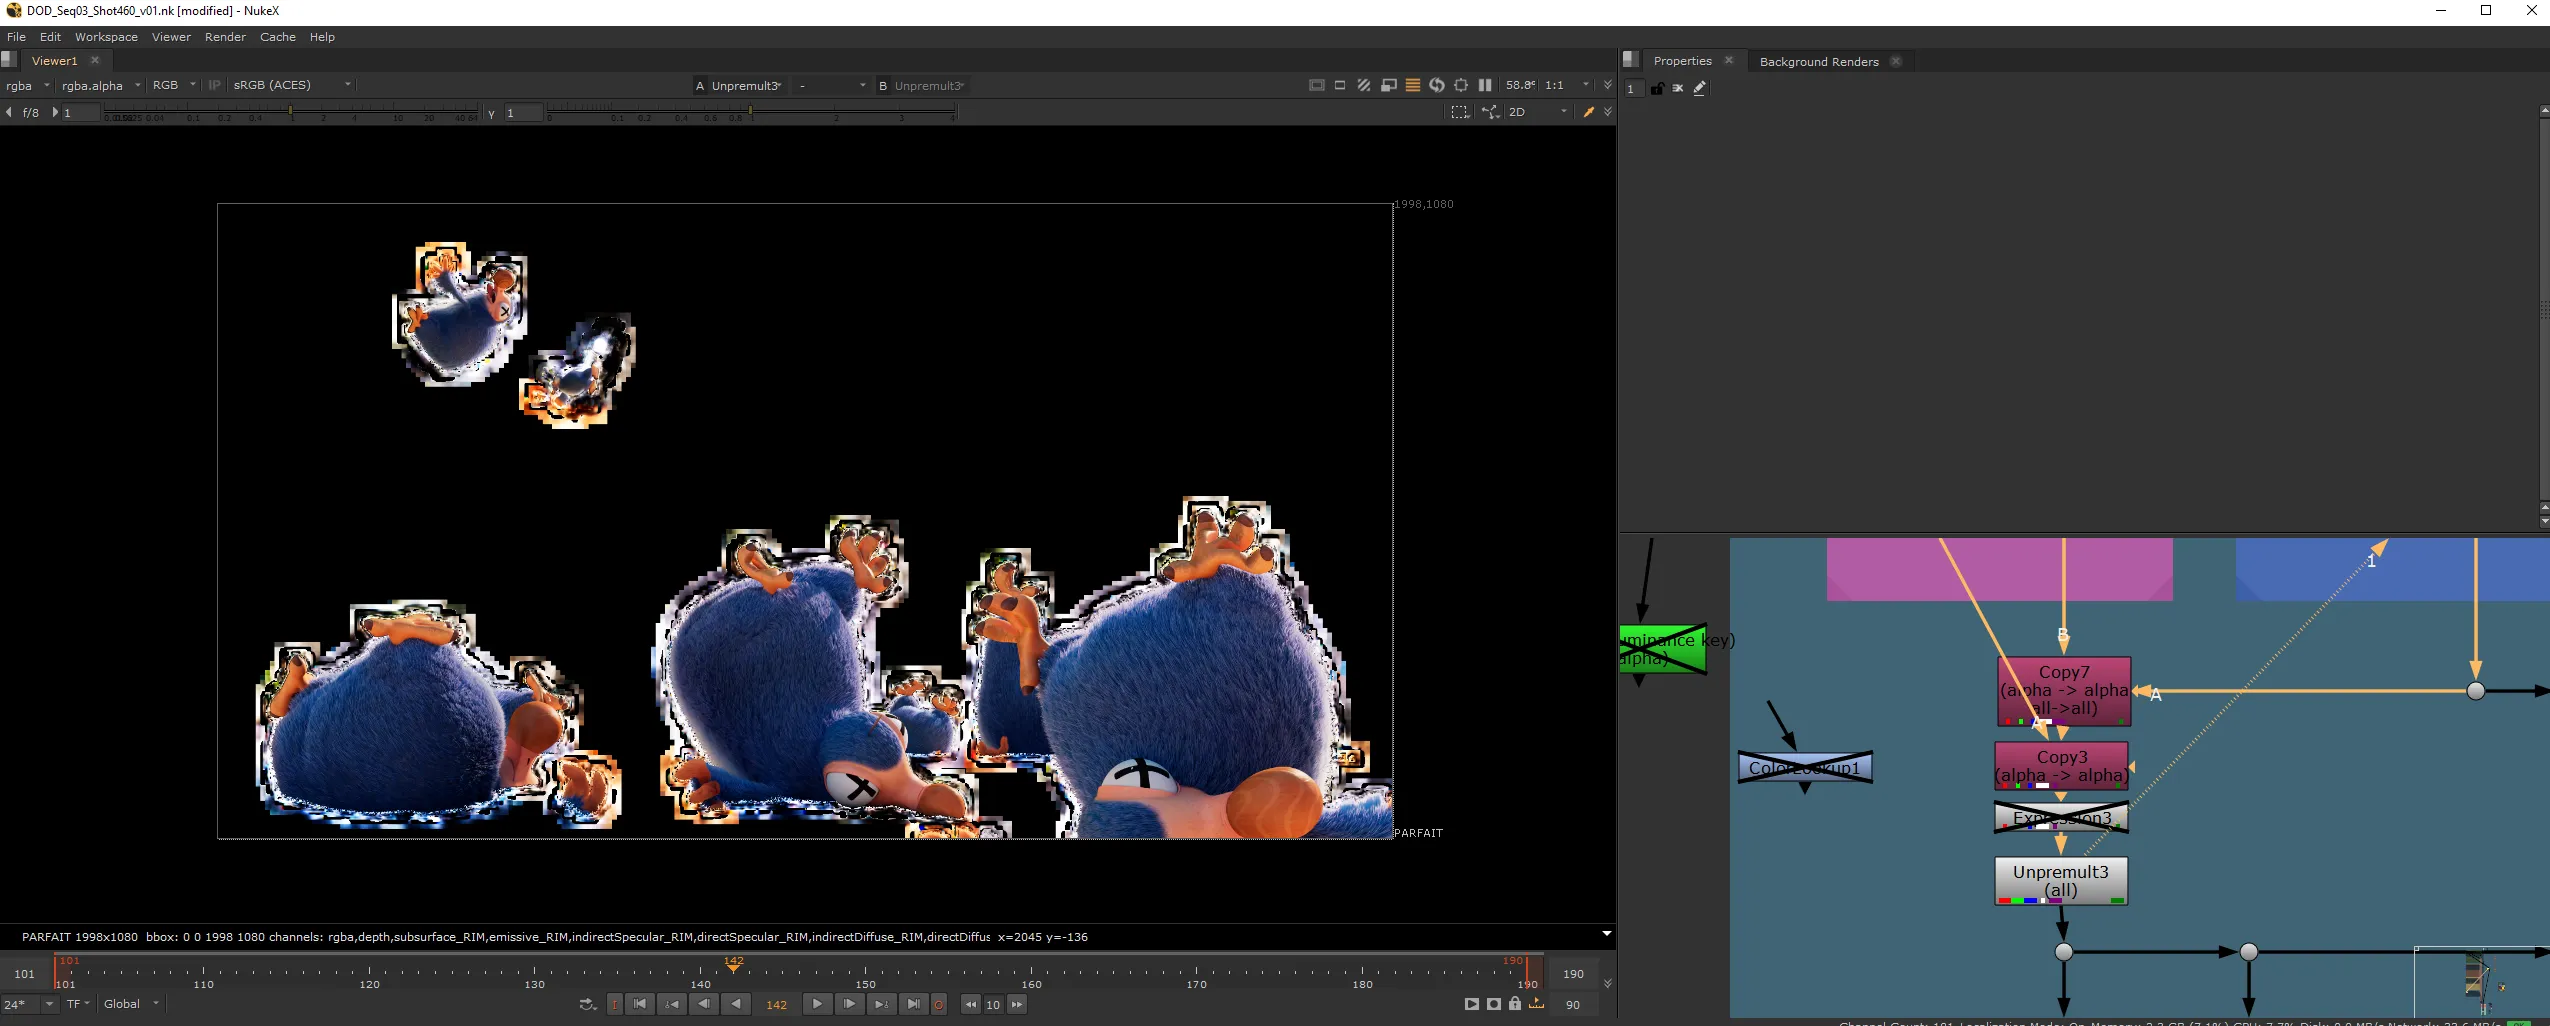Skip back by ten frames

click(x=971, y=1005)
